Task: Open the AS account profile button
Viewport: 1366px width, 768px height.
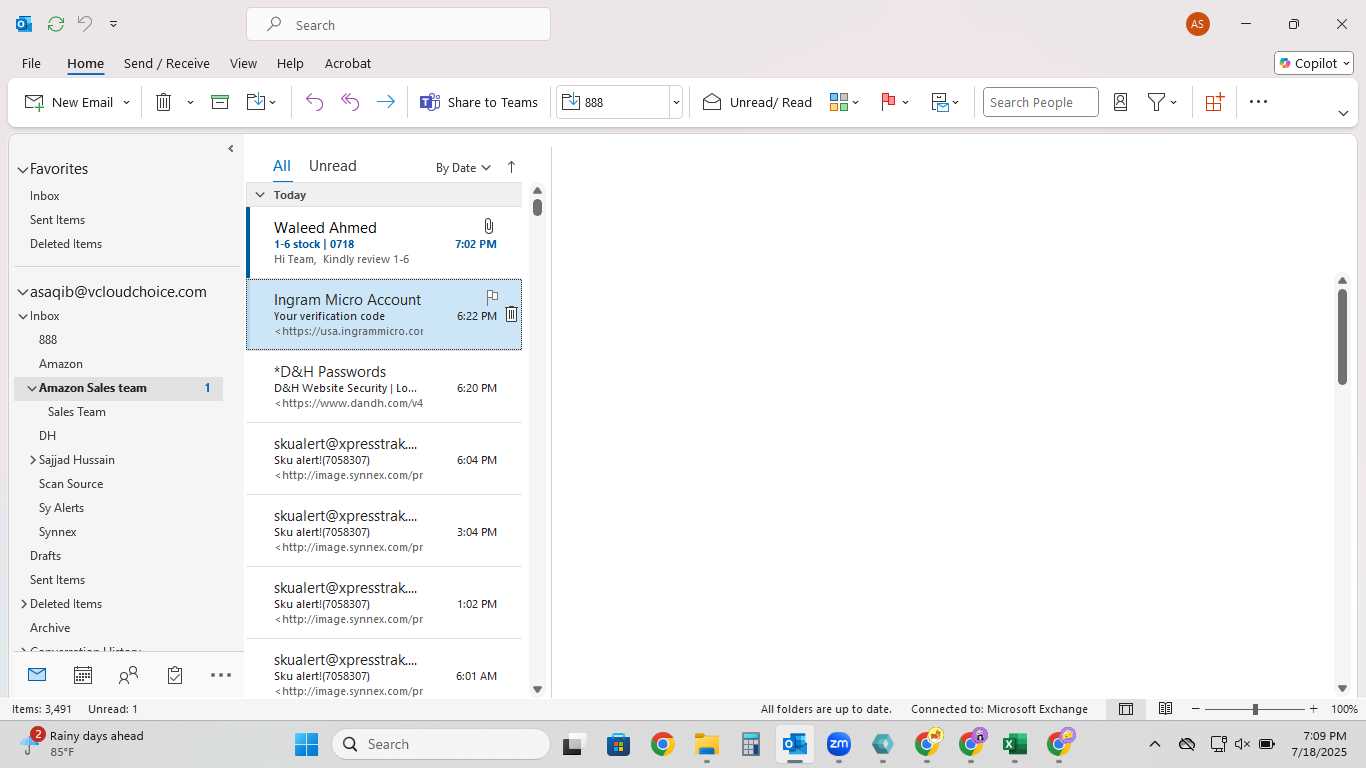Action: [1197, 24]
